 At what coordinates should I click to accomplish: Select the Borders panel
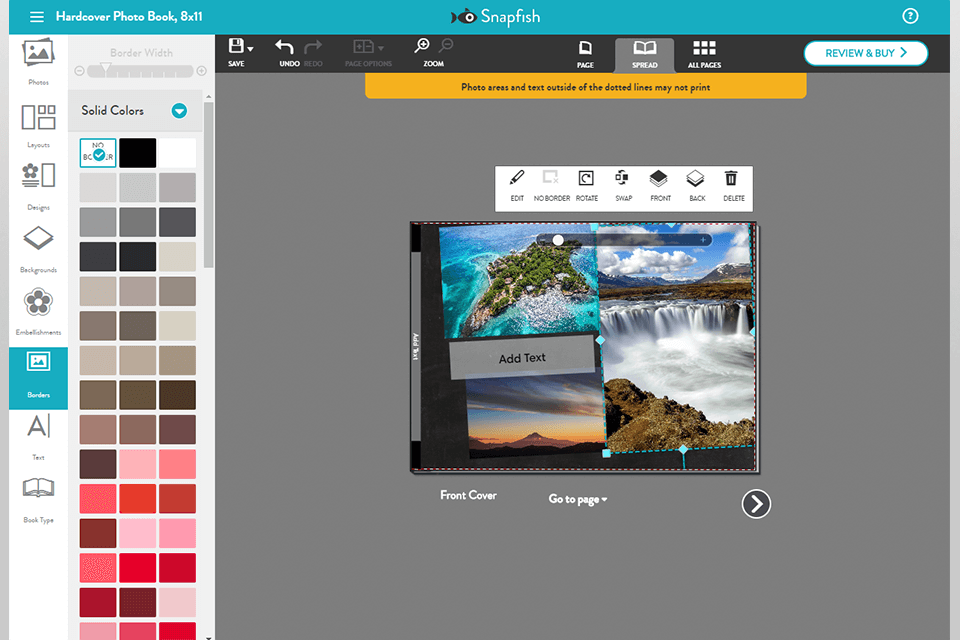tap(38, 378)
